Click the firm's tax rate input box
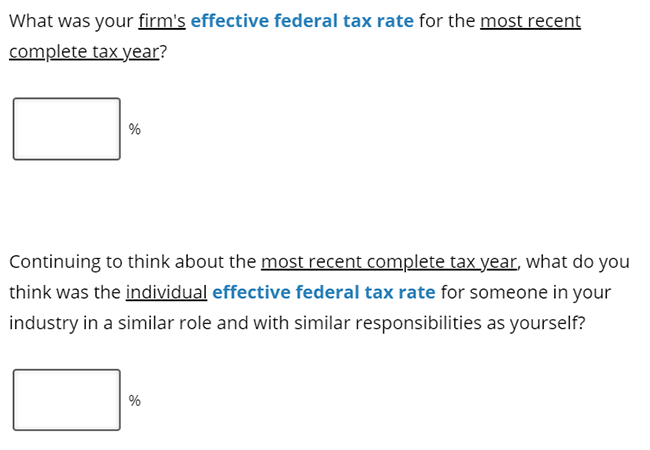This screenshot has height=450, width=650. coord(67,129)
